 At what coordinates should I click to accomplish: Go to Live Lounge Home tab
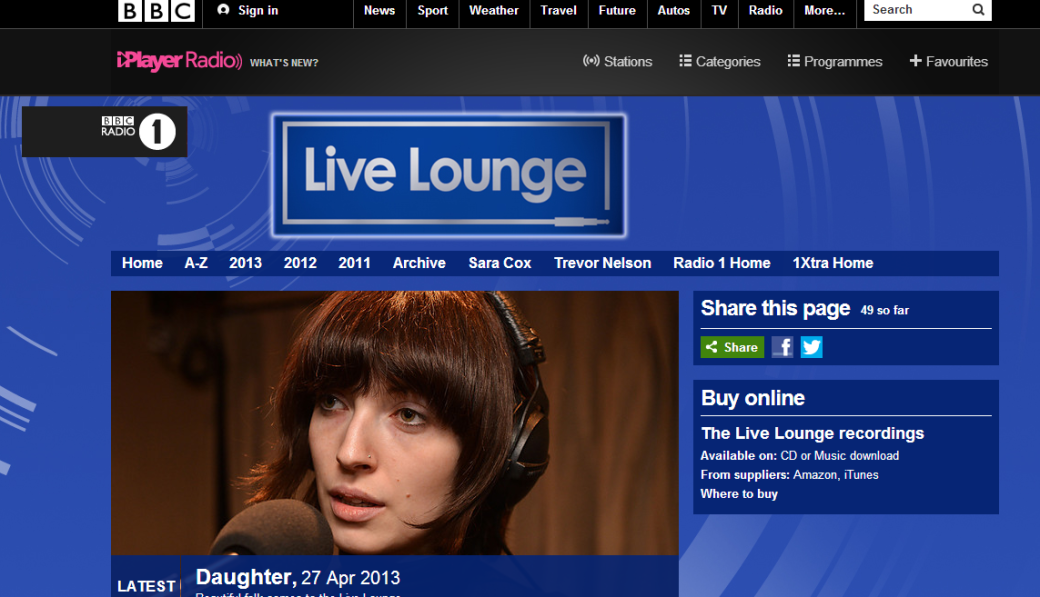pos(142,263)
